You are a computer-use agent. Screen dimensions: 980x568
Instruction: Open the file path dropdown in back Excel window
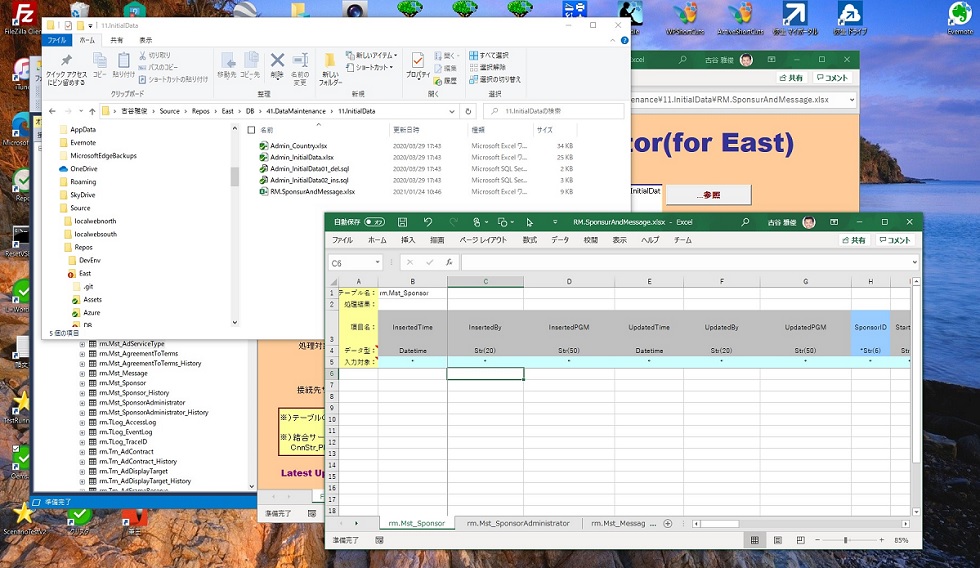pyautogui.click(x=851, y=99)
